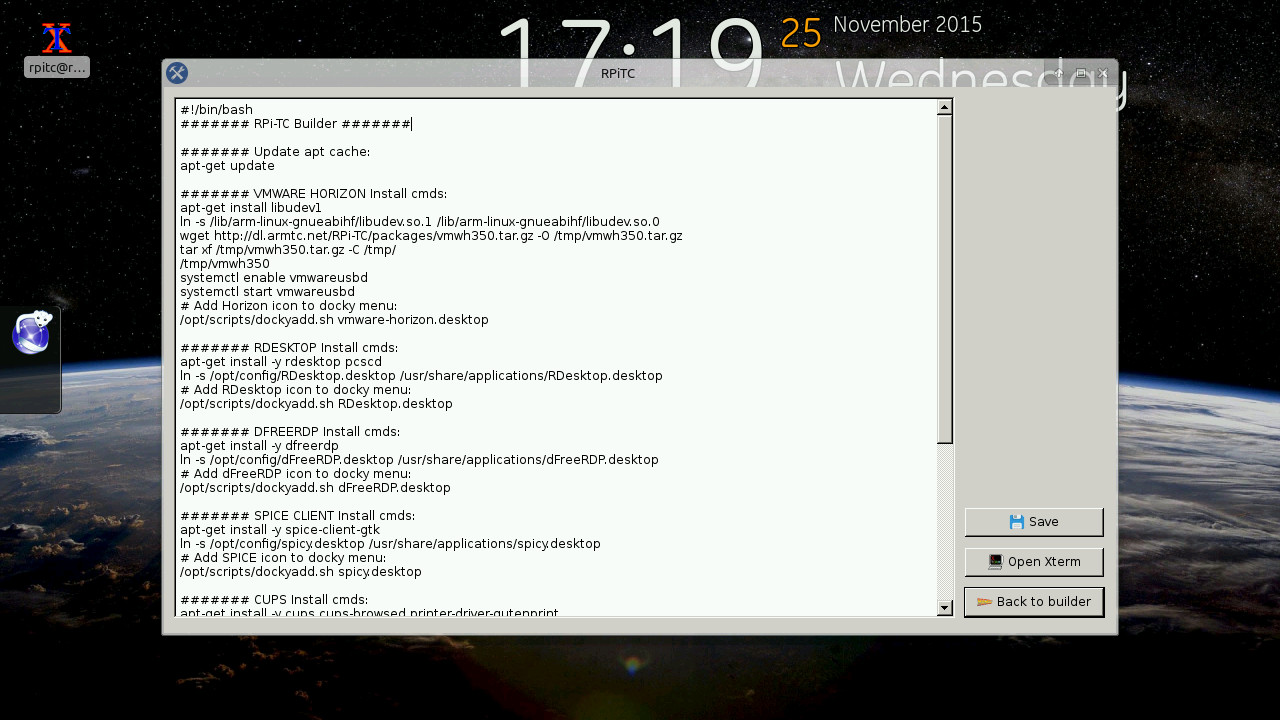Click the 'Update apt cache:' comment line

(275, 152)
